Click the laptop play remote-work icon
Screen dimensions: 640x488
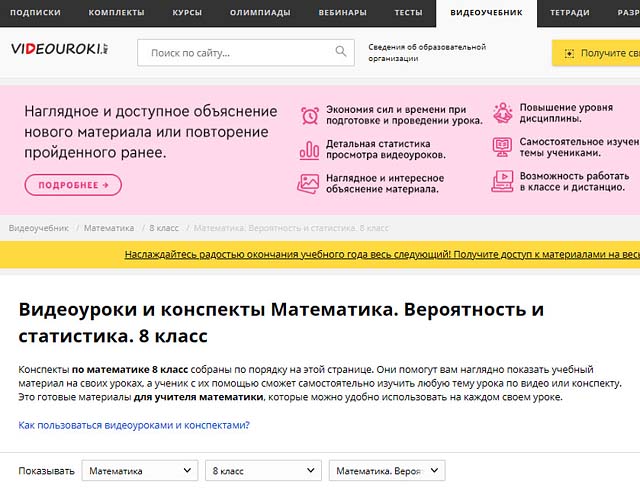click(502, 181)
